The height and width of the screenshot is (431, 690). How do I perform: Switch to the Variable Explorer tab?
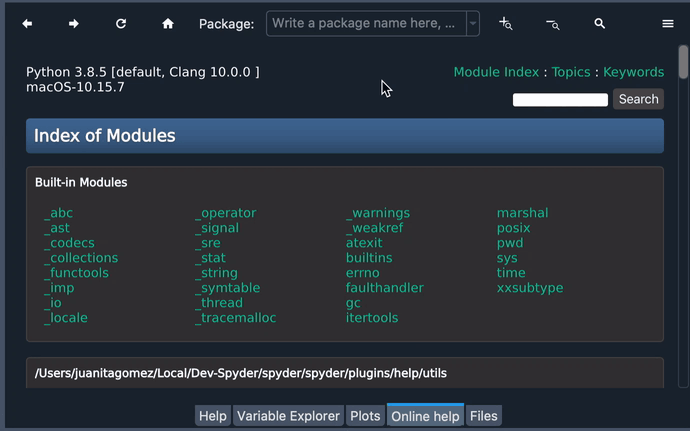point(288,416)
